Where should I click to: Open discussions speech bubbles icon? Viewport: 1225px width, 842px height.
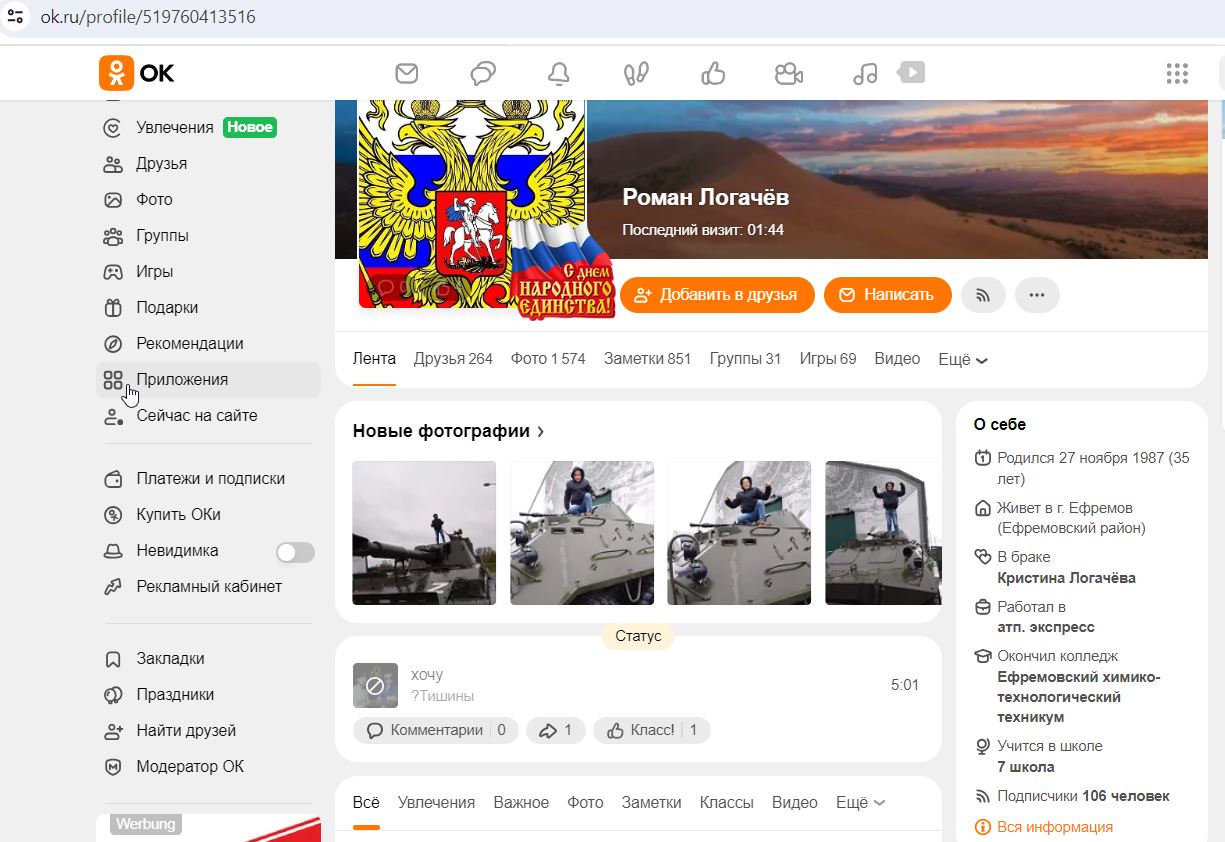click(483, 73)
